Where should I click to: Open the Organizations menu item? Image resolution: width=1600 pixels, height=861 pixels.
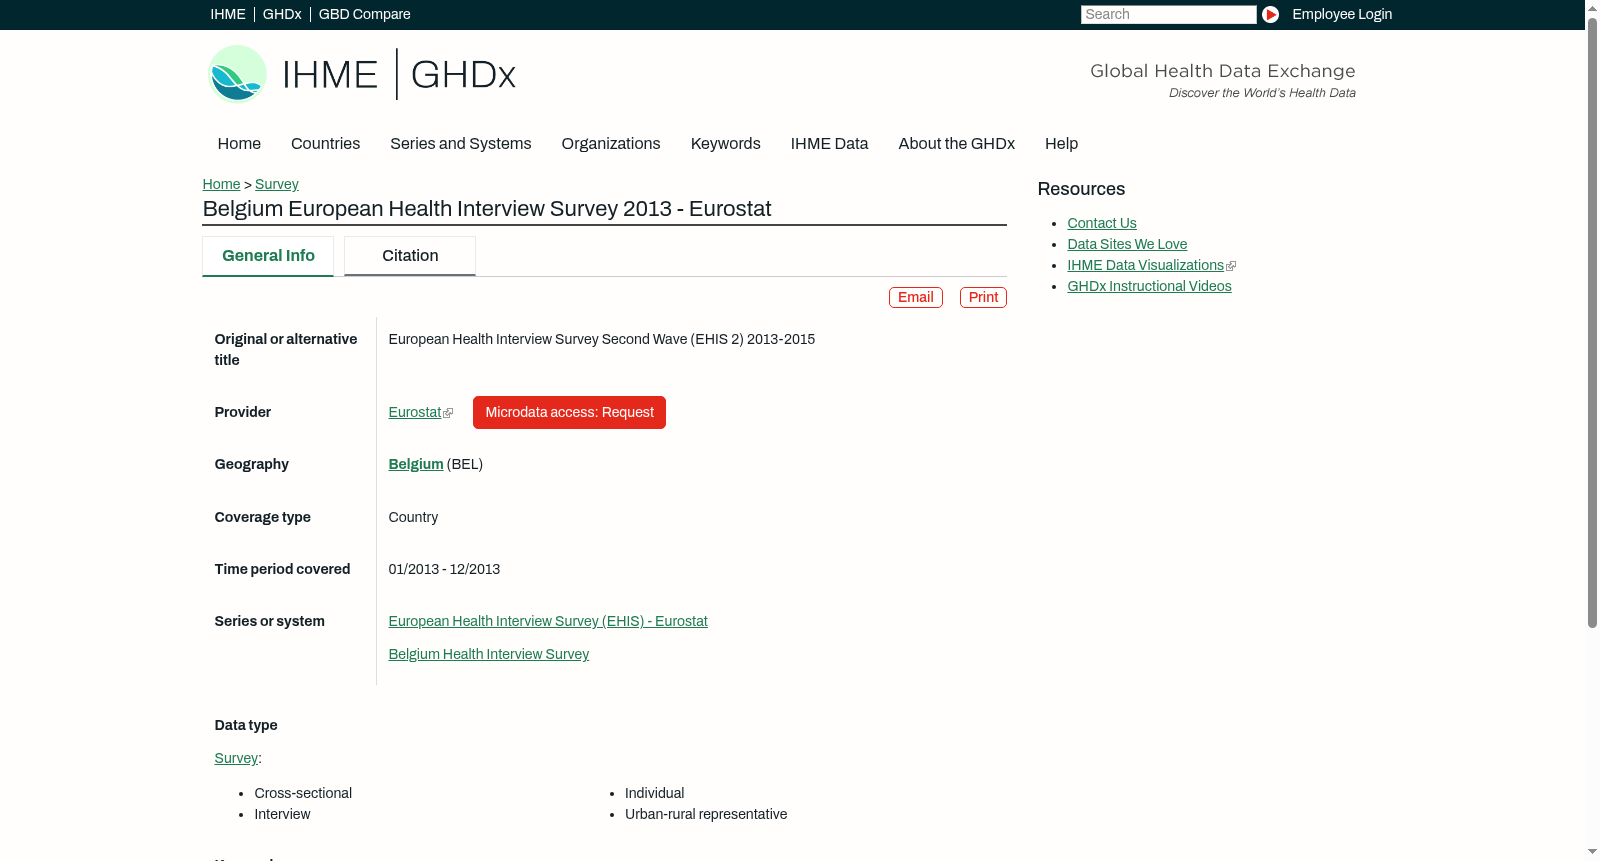tap(611, 143)
